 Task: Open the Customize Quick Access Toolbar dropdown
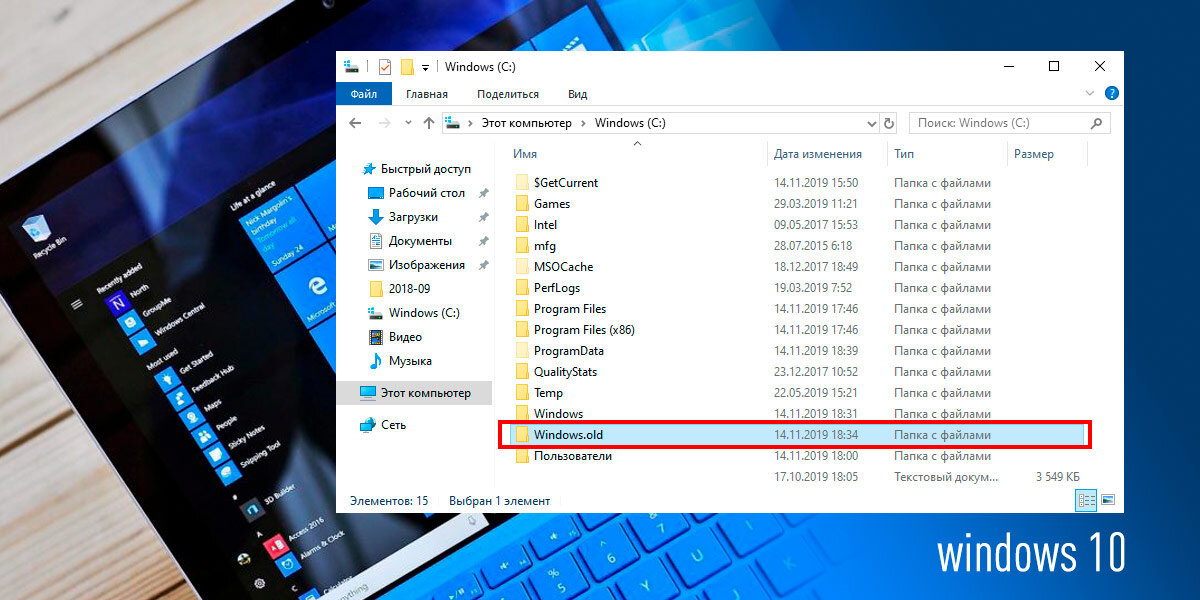click(426, 68)
